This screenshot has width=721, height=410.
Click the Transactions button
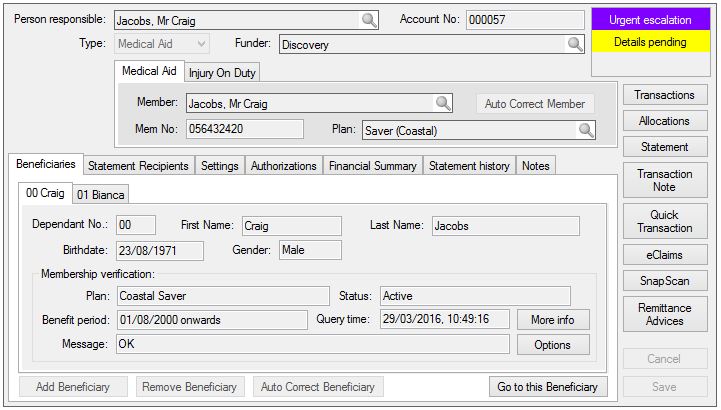665,95
